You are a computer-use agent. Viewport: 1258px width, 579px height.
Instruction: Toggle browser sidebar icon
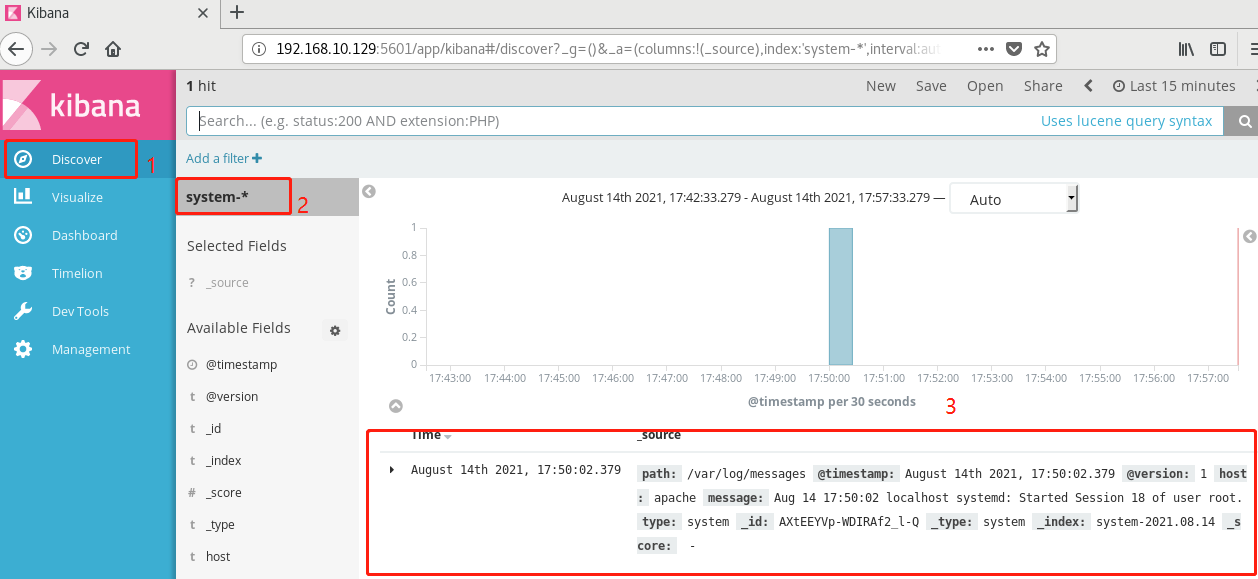click(1218, 49)
